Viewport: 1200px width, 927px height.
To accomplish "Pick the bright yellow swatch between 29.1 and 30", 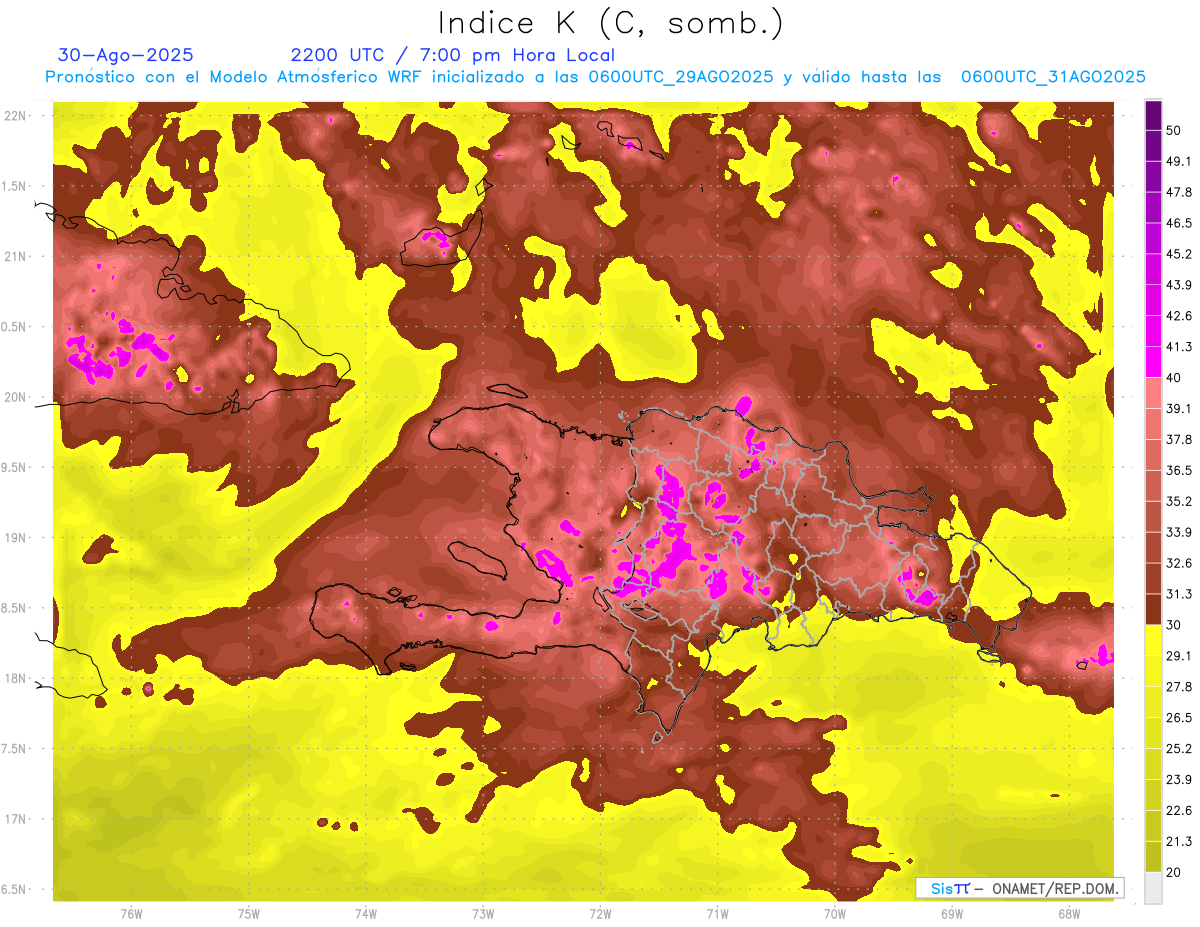I will click(x=1153, y=640).
